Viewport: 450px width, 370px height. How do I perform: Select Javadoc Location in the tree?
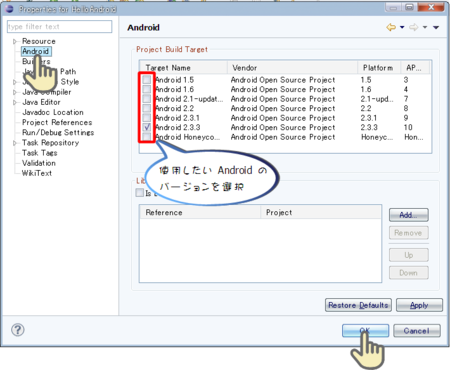pyautogui.click(x=53, y=112)
